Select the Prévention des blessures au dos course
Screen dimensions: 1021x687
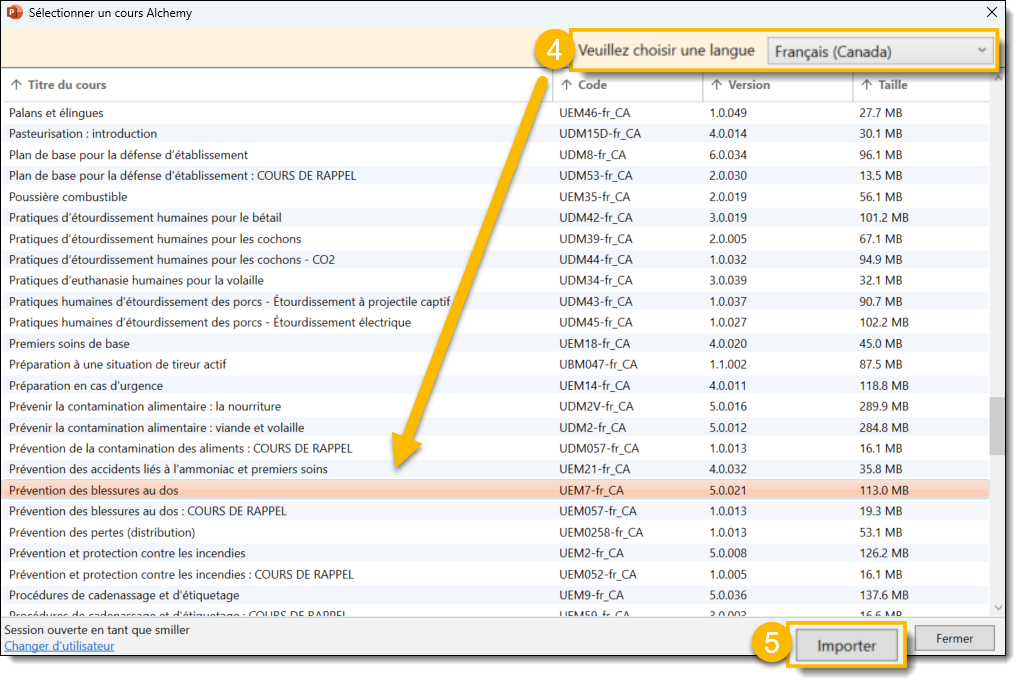(x=94, y=490)
